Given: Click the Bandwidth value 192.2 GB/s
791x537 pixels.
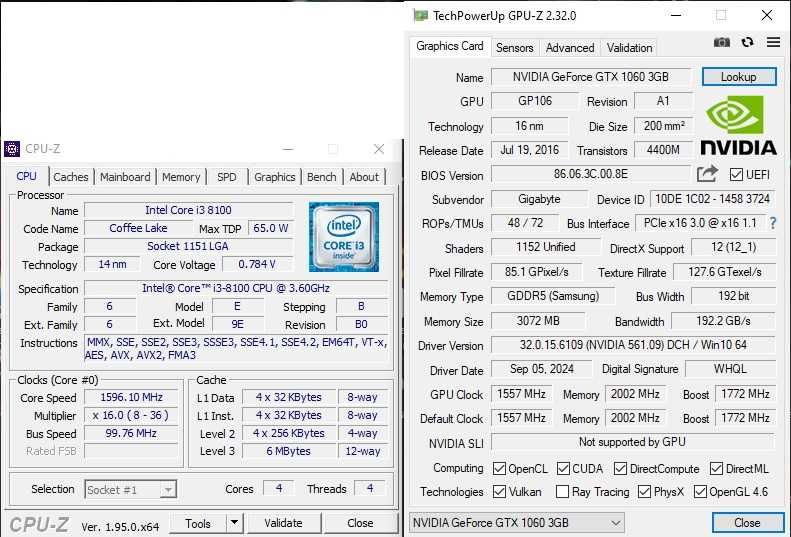Looking at the screenshot, I should 723,321.
